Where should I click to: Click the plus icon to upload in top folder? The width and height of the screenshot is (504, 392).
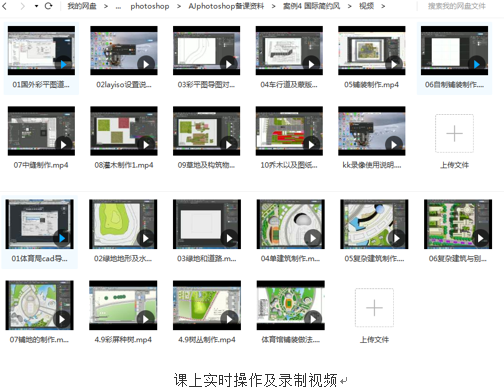coord(454,133)
